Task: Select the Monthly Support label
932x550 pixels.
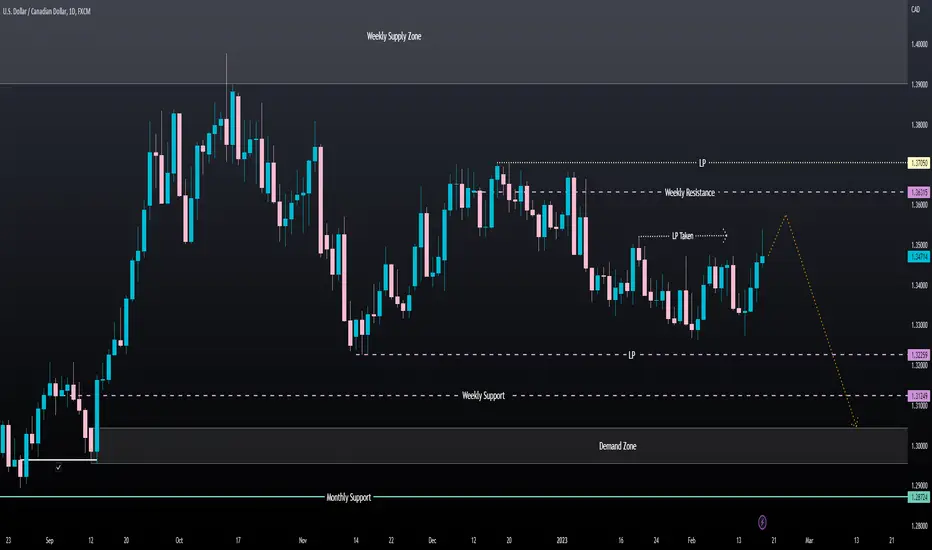Action: (349, 497)
